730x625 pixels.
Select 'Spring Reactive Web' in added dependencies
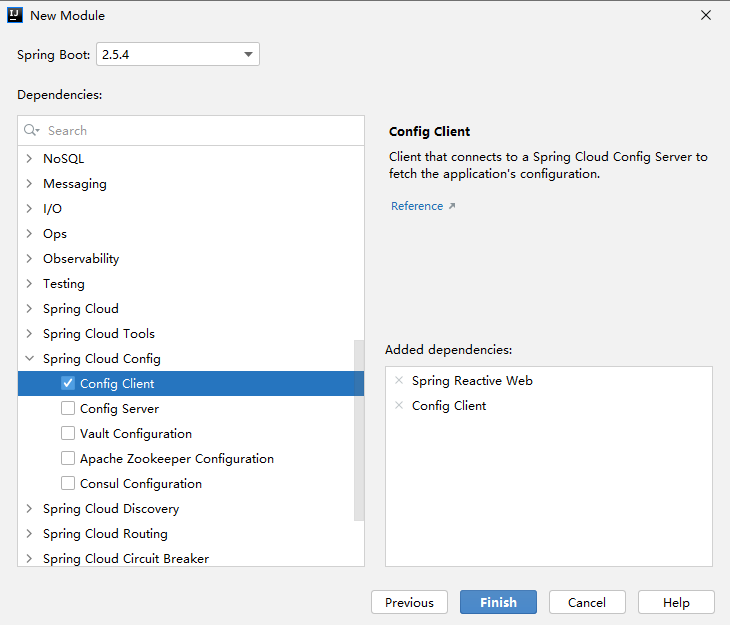(472, 380)
